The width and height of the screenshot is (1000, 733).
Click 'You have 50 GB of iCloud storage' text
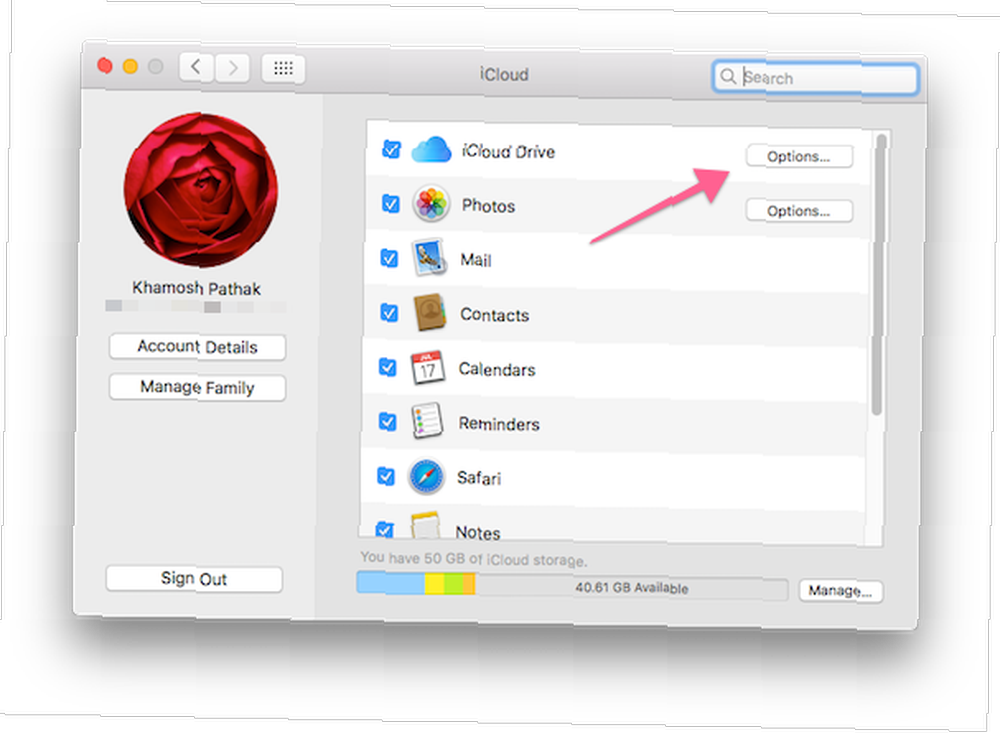click(474, 559)
